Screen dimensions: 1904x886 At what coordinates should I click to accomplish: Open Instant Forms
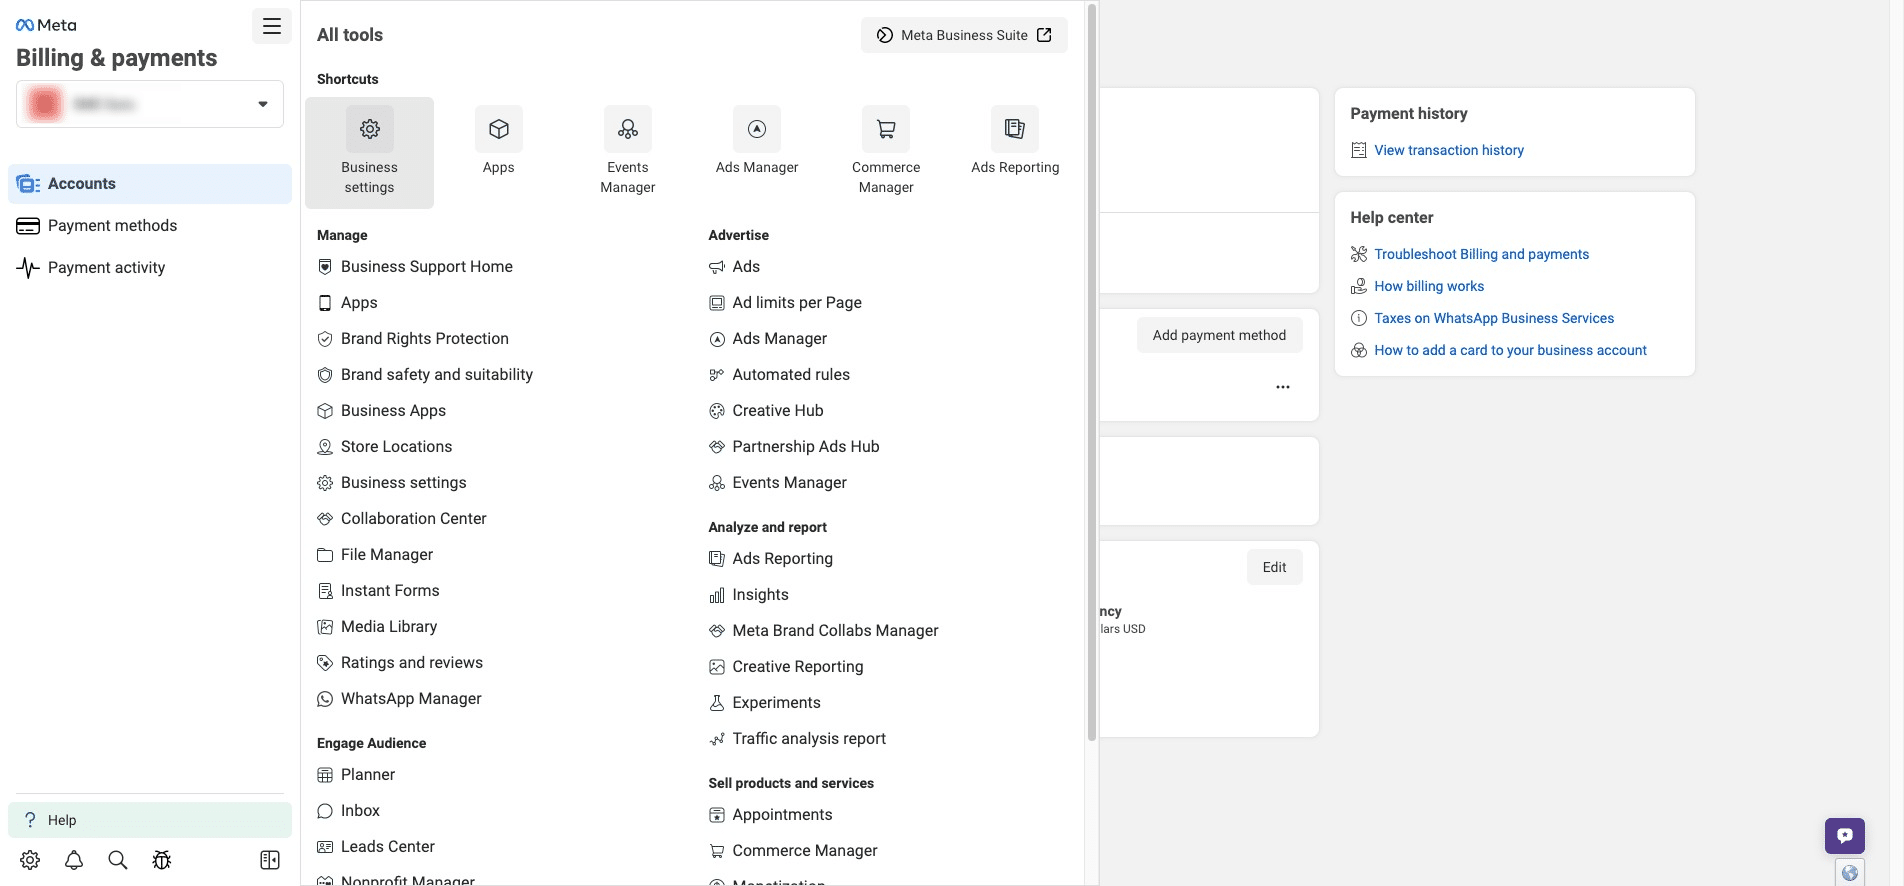(x=378, y=591)
